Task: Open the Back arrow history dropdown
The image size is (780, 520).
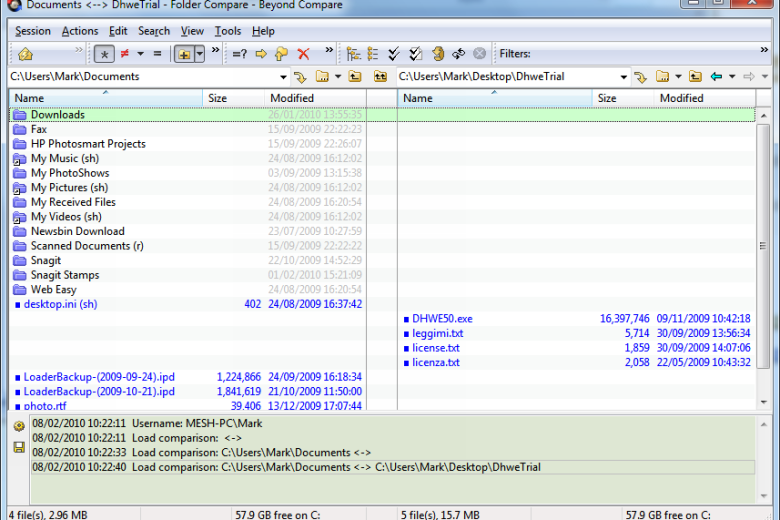Action: 732,77
